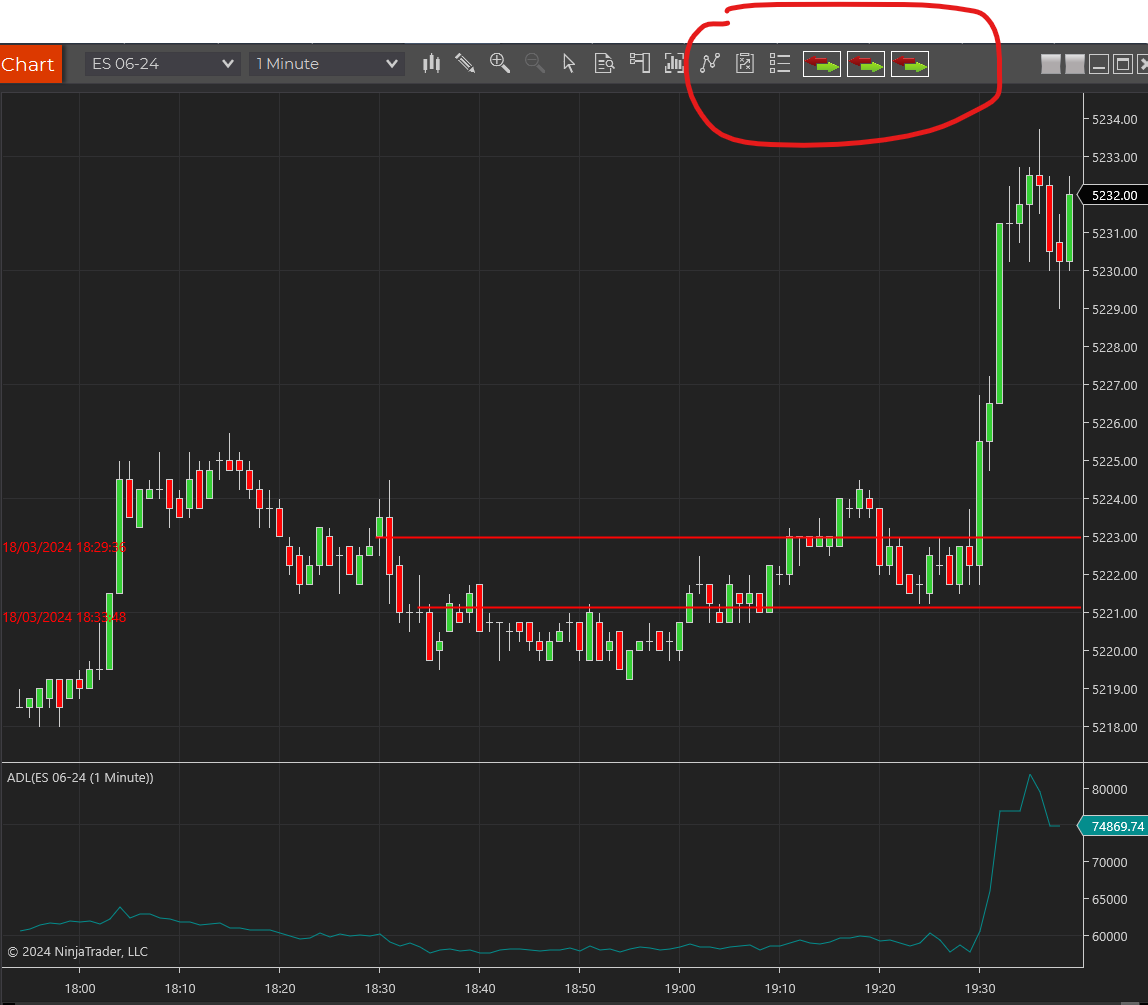Open the strategies clipboard icon
The width and height of the screenshot is (1148, 1005).
(x=745, y=64)
